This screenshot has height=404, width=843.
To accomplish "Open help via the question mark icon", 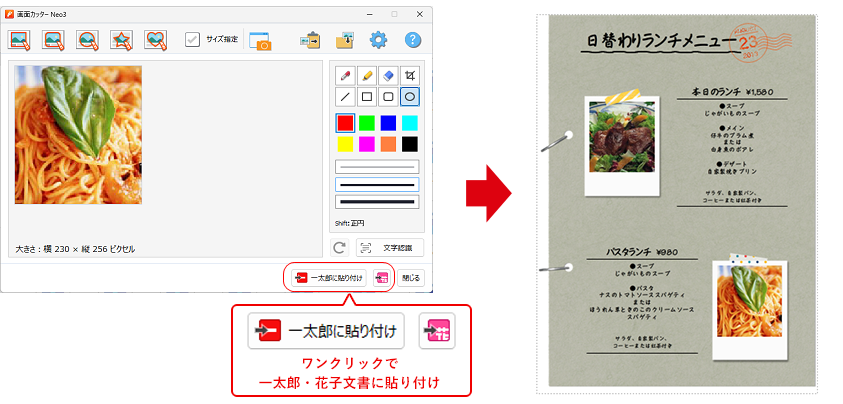I will pos(412,40).
